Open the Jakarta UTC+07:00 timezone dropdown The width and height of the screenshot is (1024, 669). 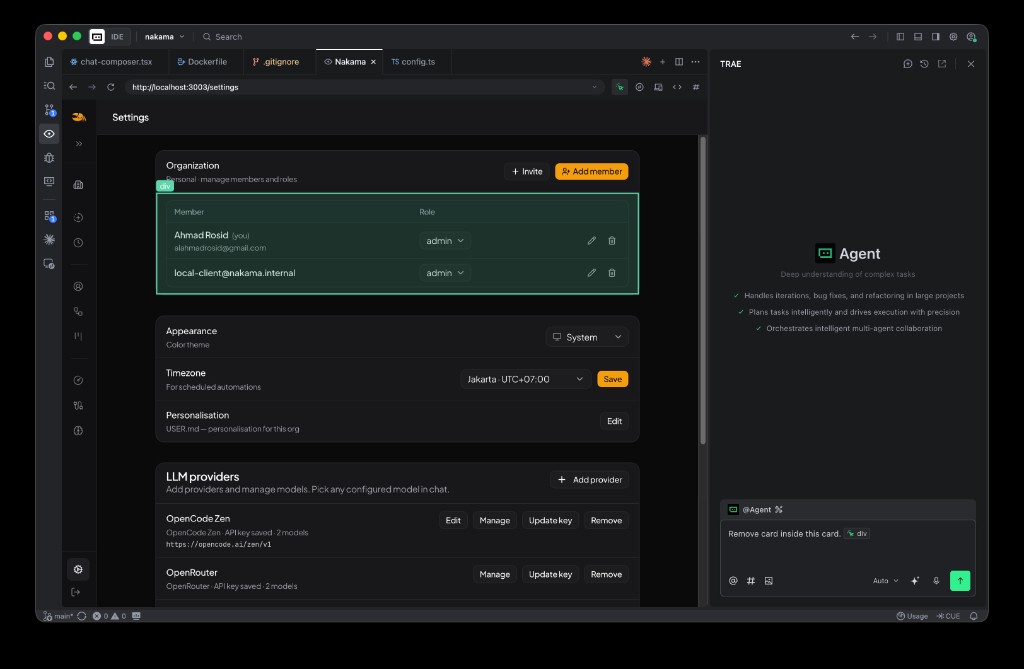point(526,379)
